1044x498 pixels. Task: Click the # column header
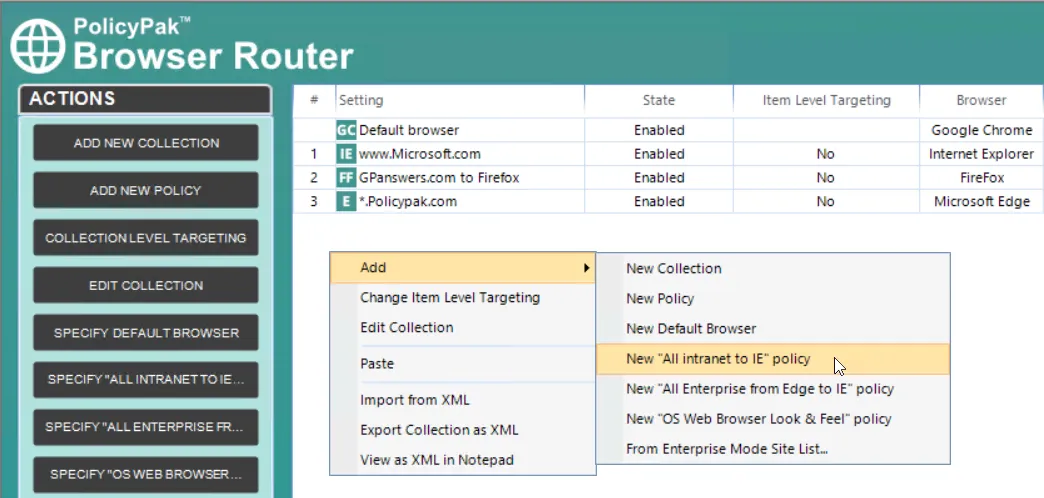click(x=314, y=101)
